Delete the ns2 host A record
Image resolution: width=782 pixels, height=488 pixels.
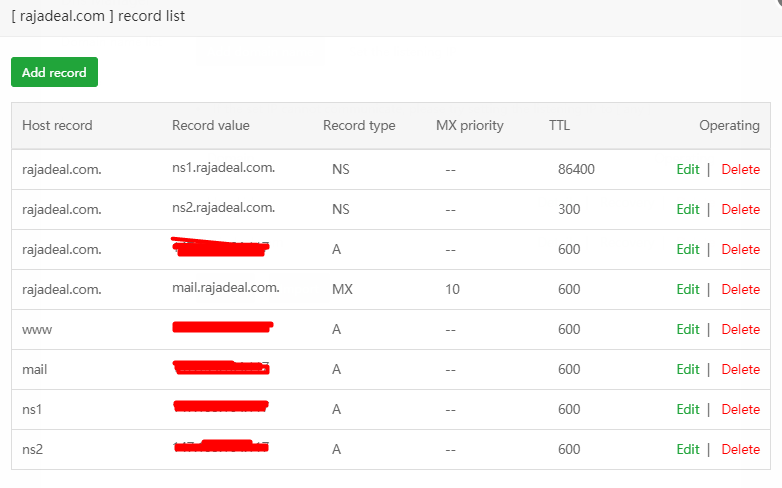[x=740, y=449]
